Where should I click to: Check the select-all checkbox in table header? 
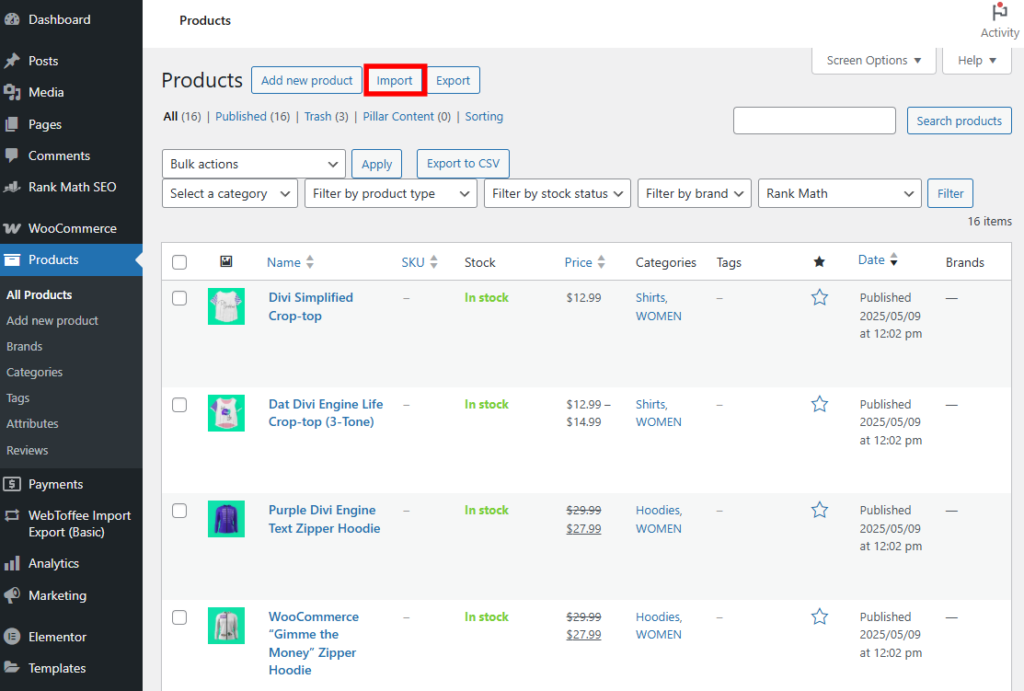pos(179,261)
